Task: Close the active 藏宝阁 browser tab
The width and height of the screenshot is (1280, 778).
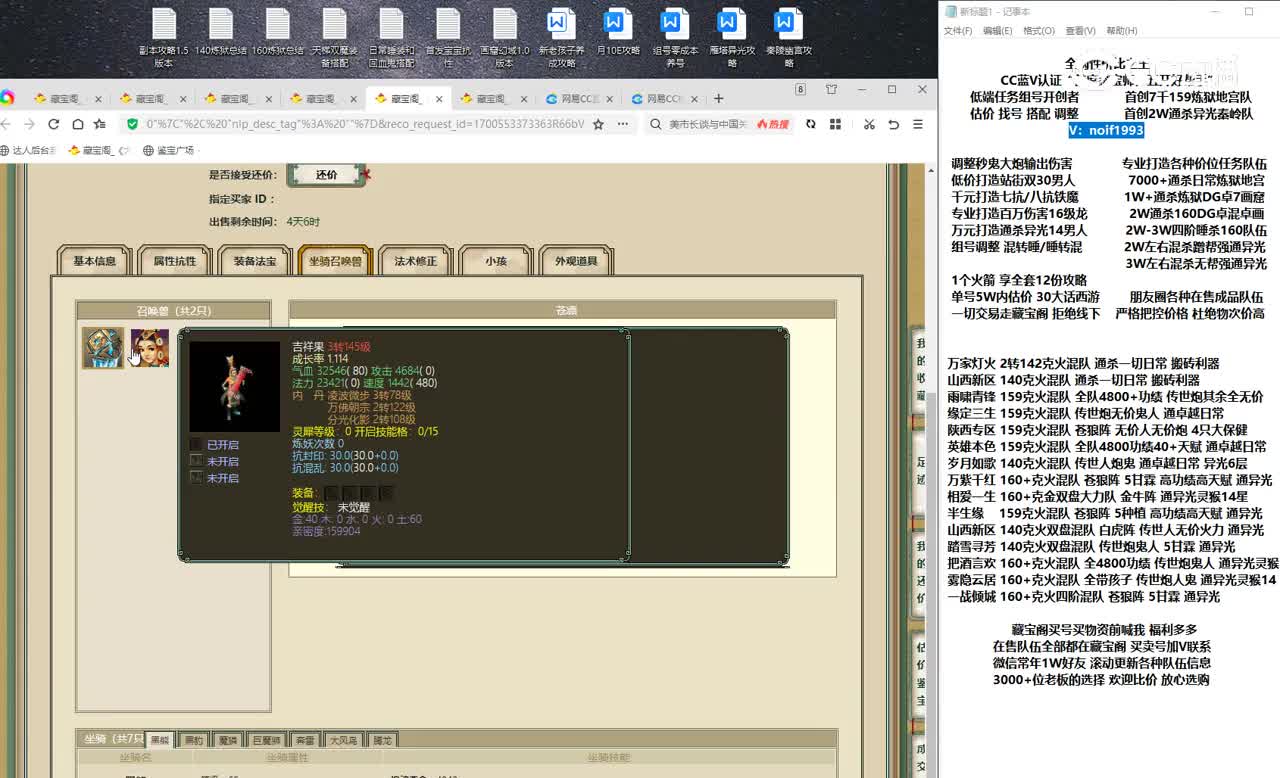Action: click(439, 98)
